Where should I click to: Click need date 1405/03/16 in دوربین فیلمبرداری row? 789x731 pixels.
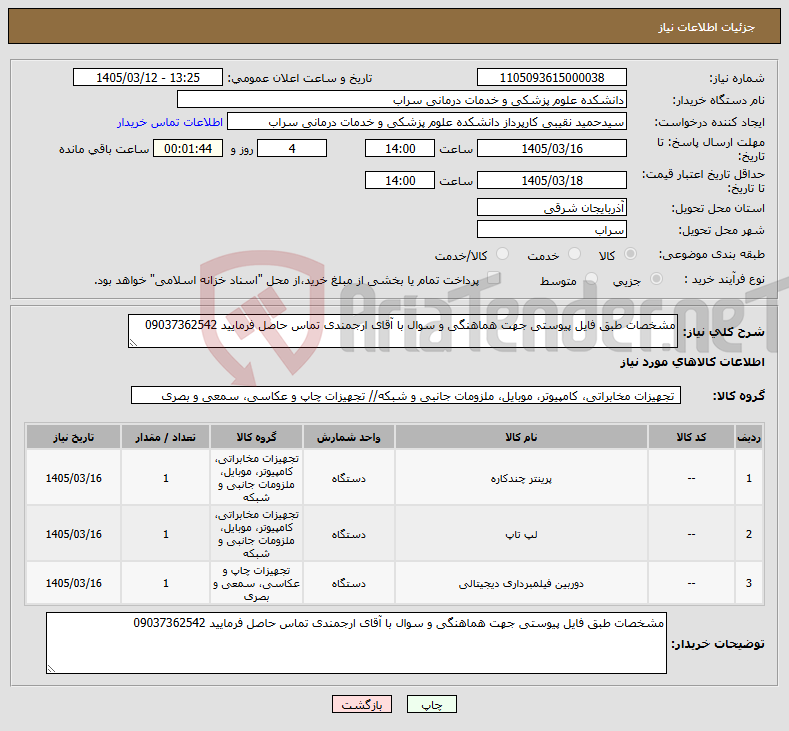click(x=73, y=583)
